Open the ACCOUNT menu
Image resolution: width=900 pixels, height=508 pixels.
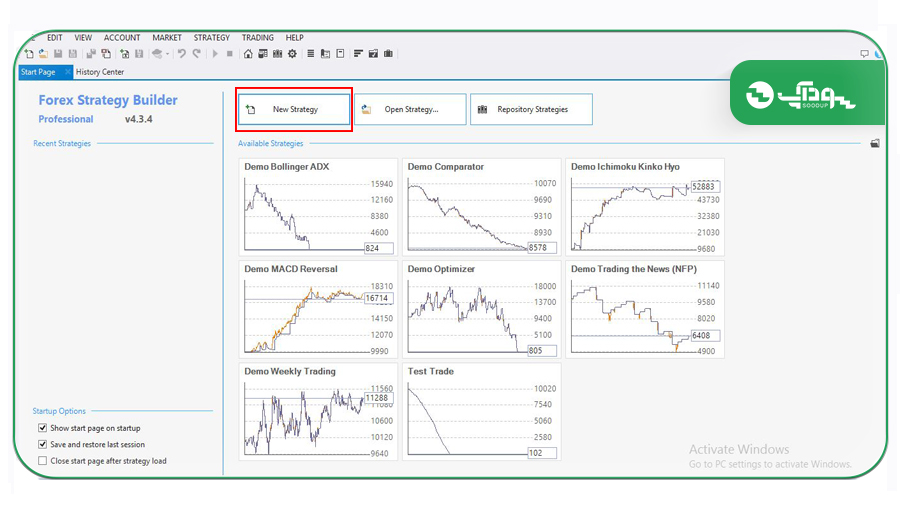(122, 38)
